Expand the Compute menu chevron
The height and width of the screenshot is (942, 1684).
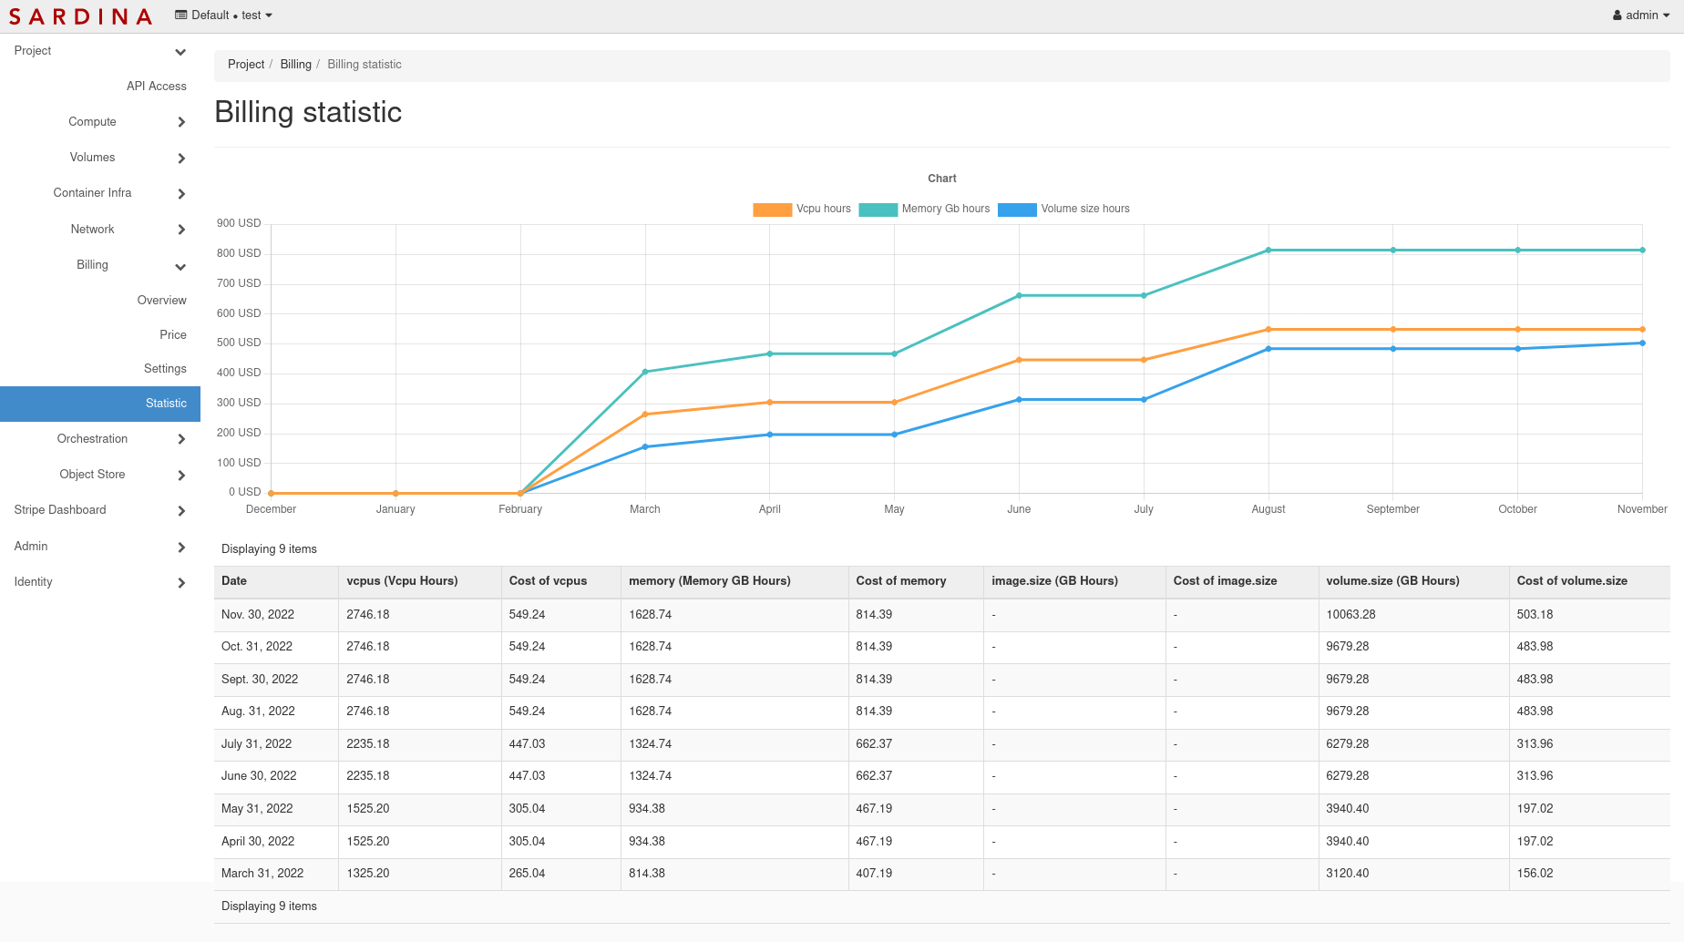tap(181, 122)
